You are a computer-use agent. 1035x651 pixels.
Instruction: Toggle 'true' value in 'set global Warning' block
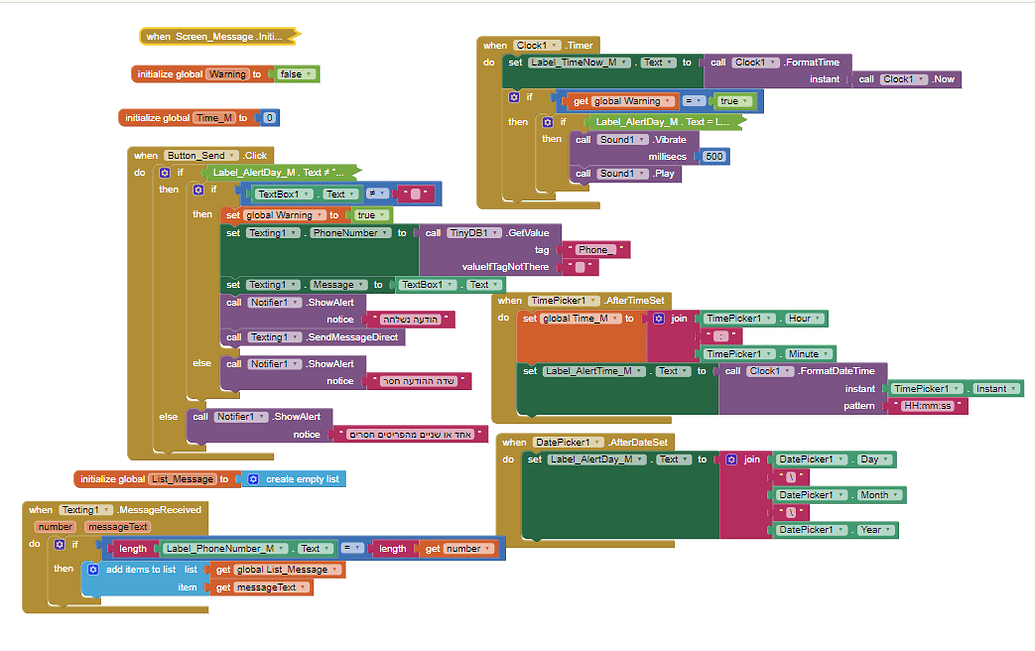(367, 215)
